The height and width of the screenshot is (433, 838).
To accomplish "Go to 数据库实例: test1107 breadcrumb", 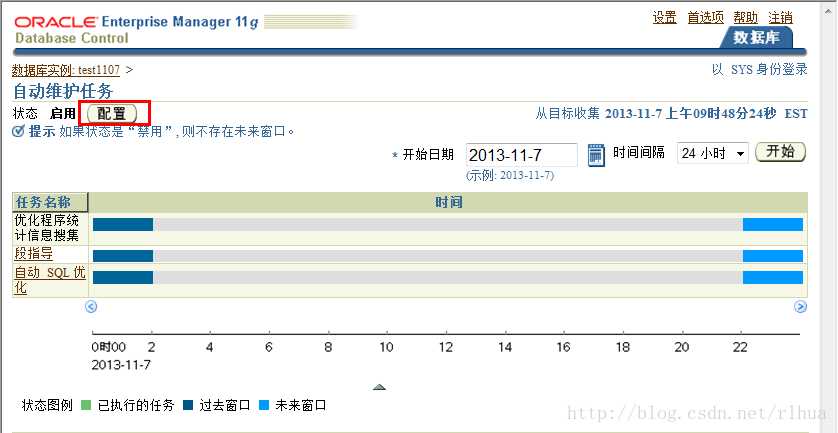I will [66, 69].
